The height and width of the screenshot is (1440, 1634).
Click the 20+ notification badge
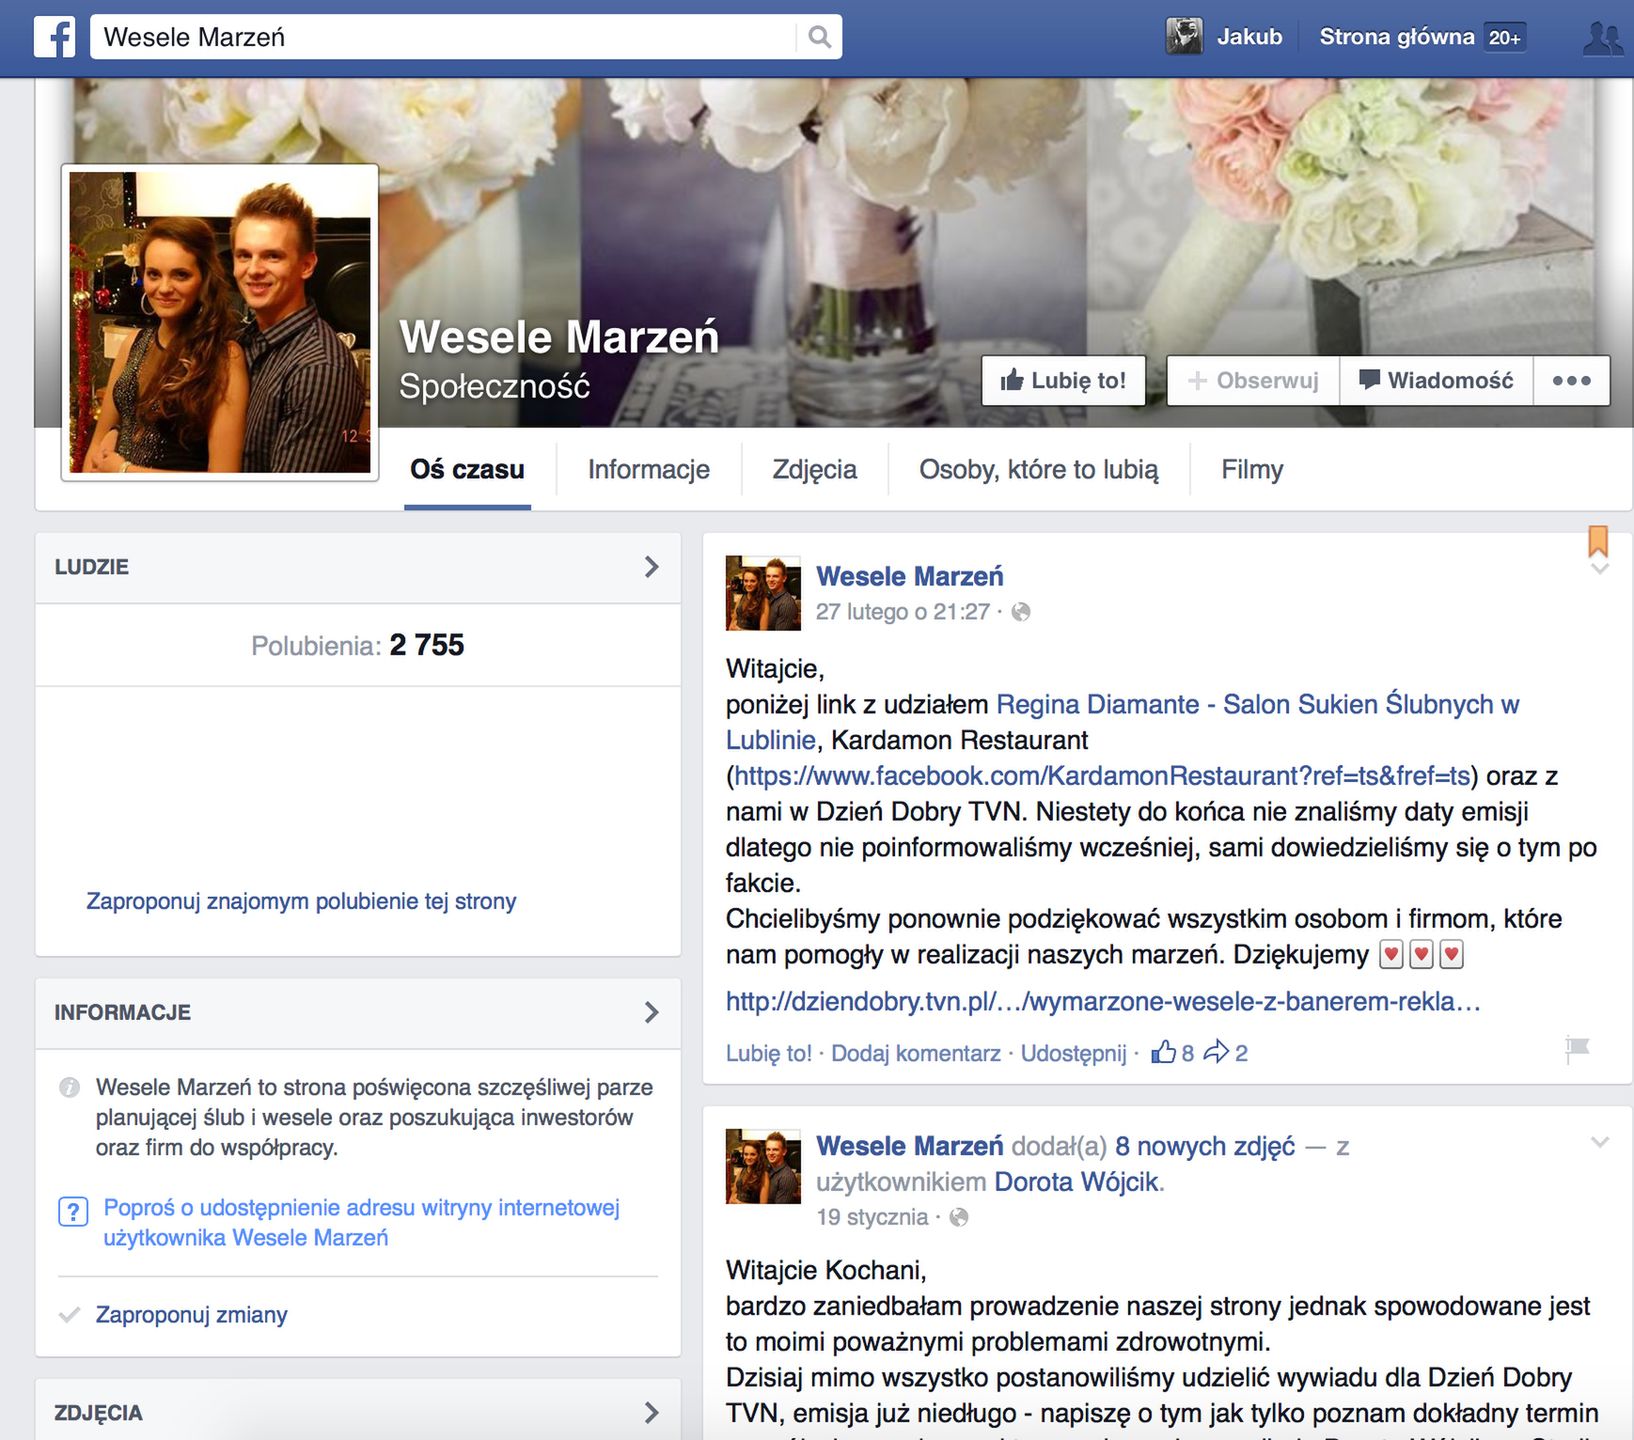(1504, 37)
